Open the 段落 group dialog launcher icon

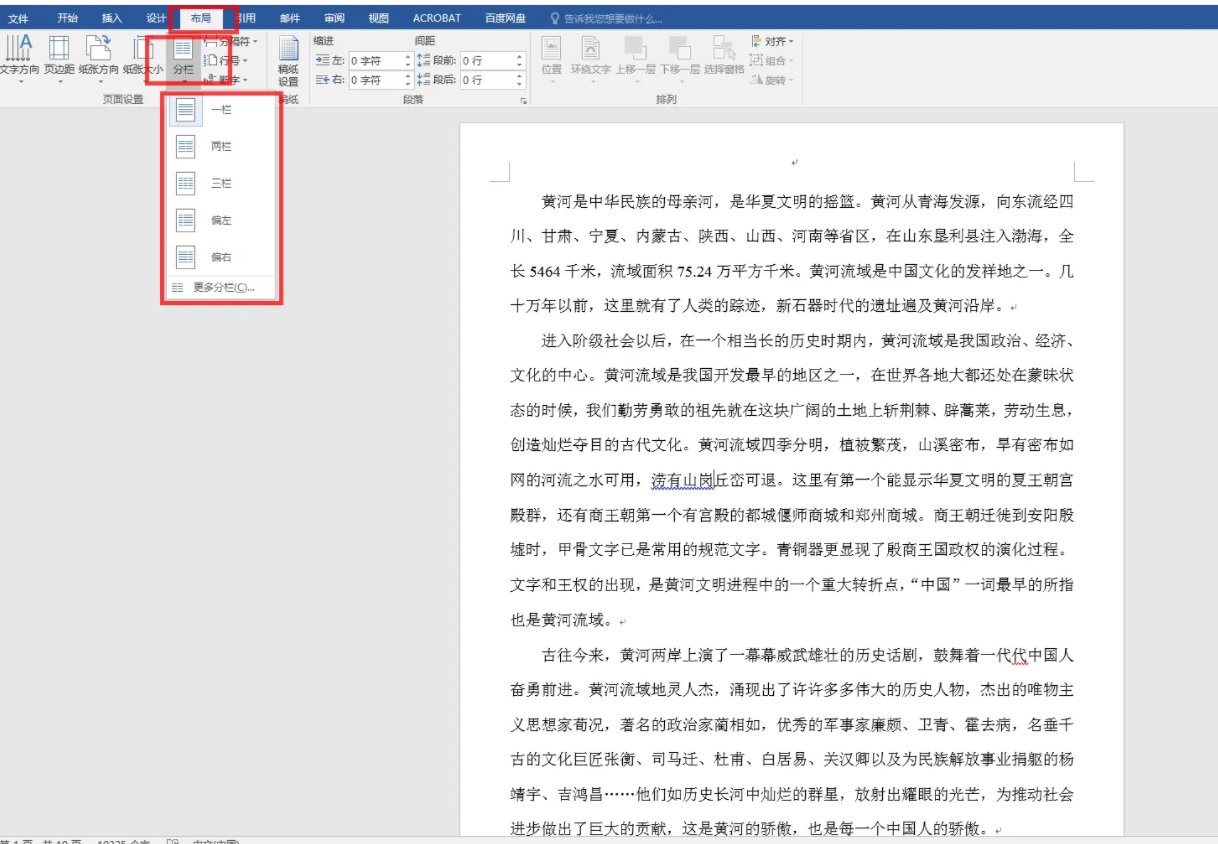click(523, 99)
